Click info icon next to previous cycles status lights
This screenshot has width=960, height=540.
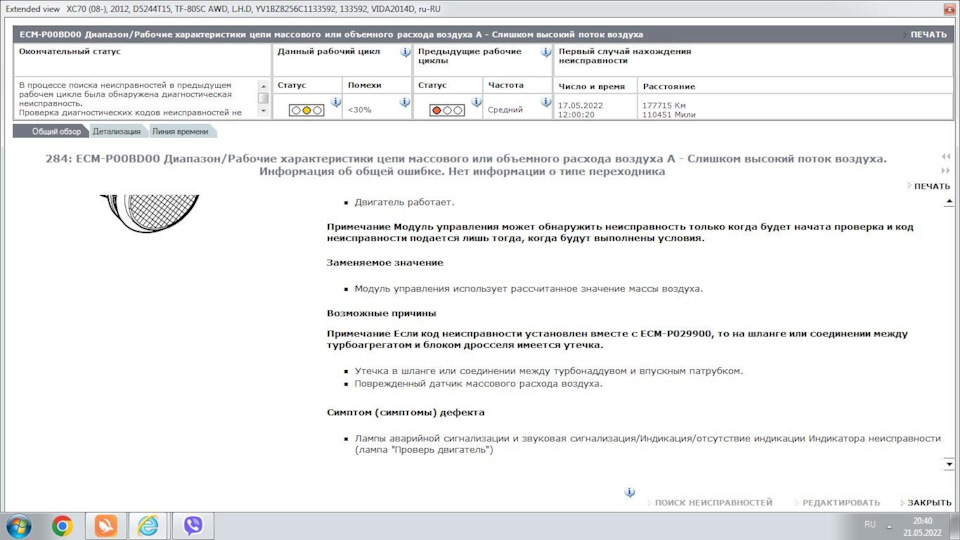pyautogui.click(x=476, y=102)
